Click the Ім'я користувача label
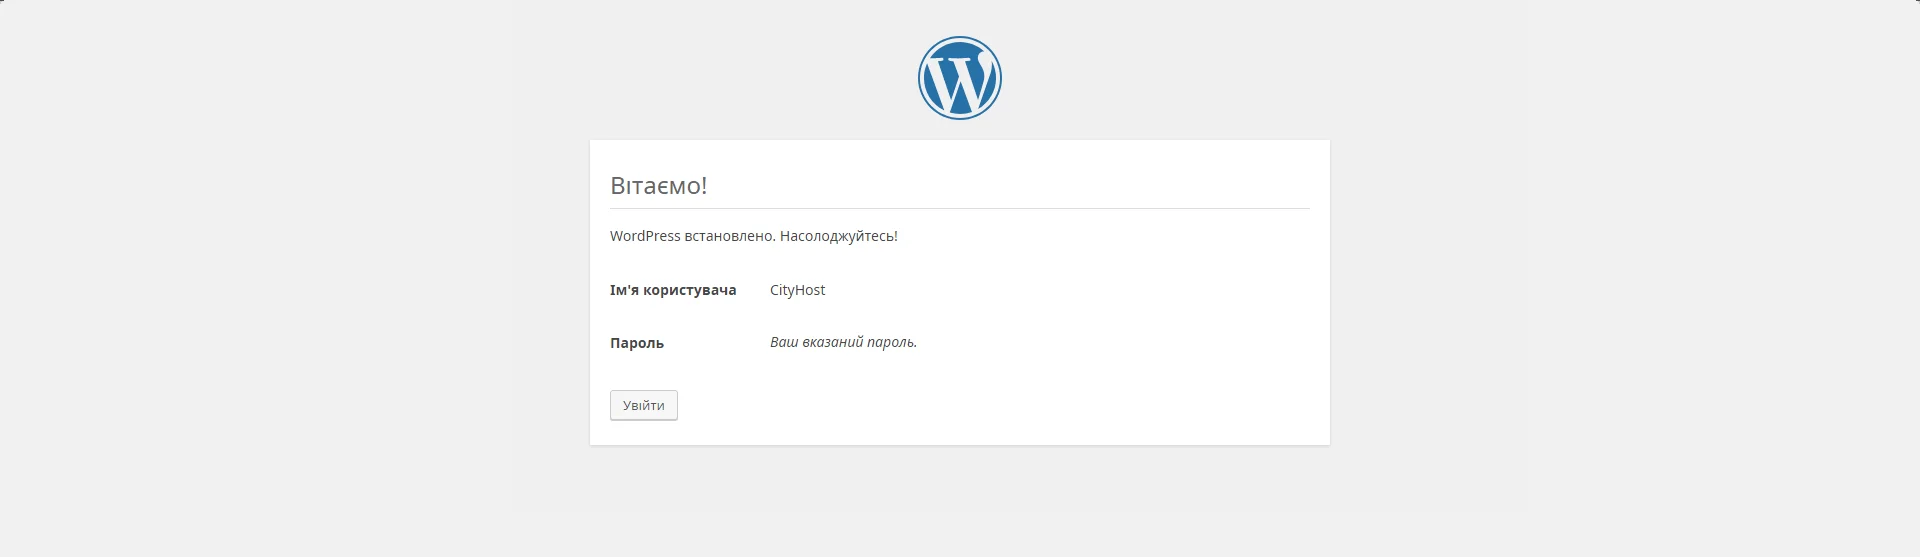 tap(673, 290)
